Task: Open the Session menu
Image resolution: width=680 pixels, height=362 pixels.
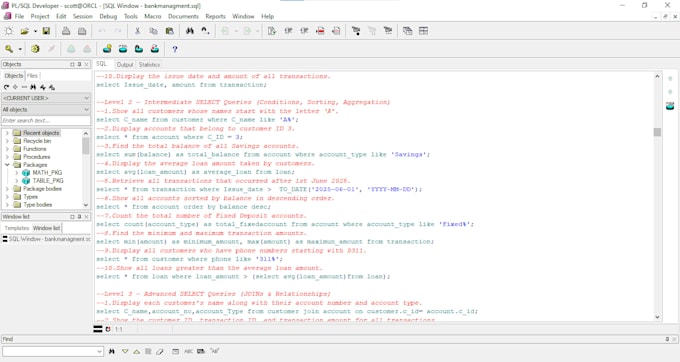Action: click(82, 16)
